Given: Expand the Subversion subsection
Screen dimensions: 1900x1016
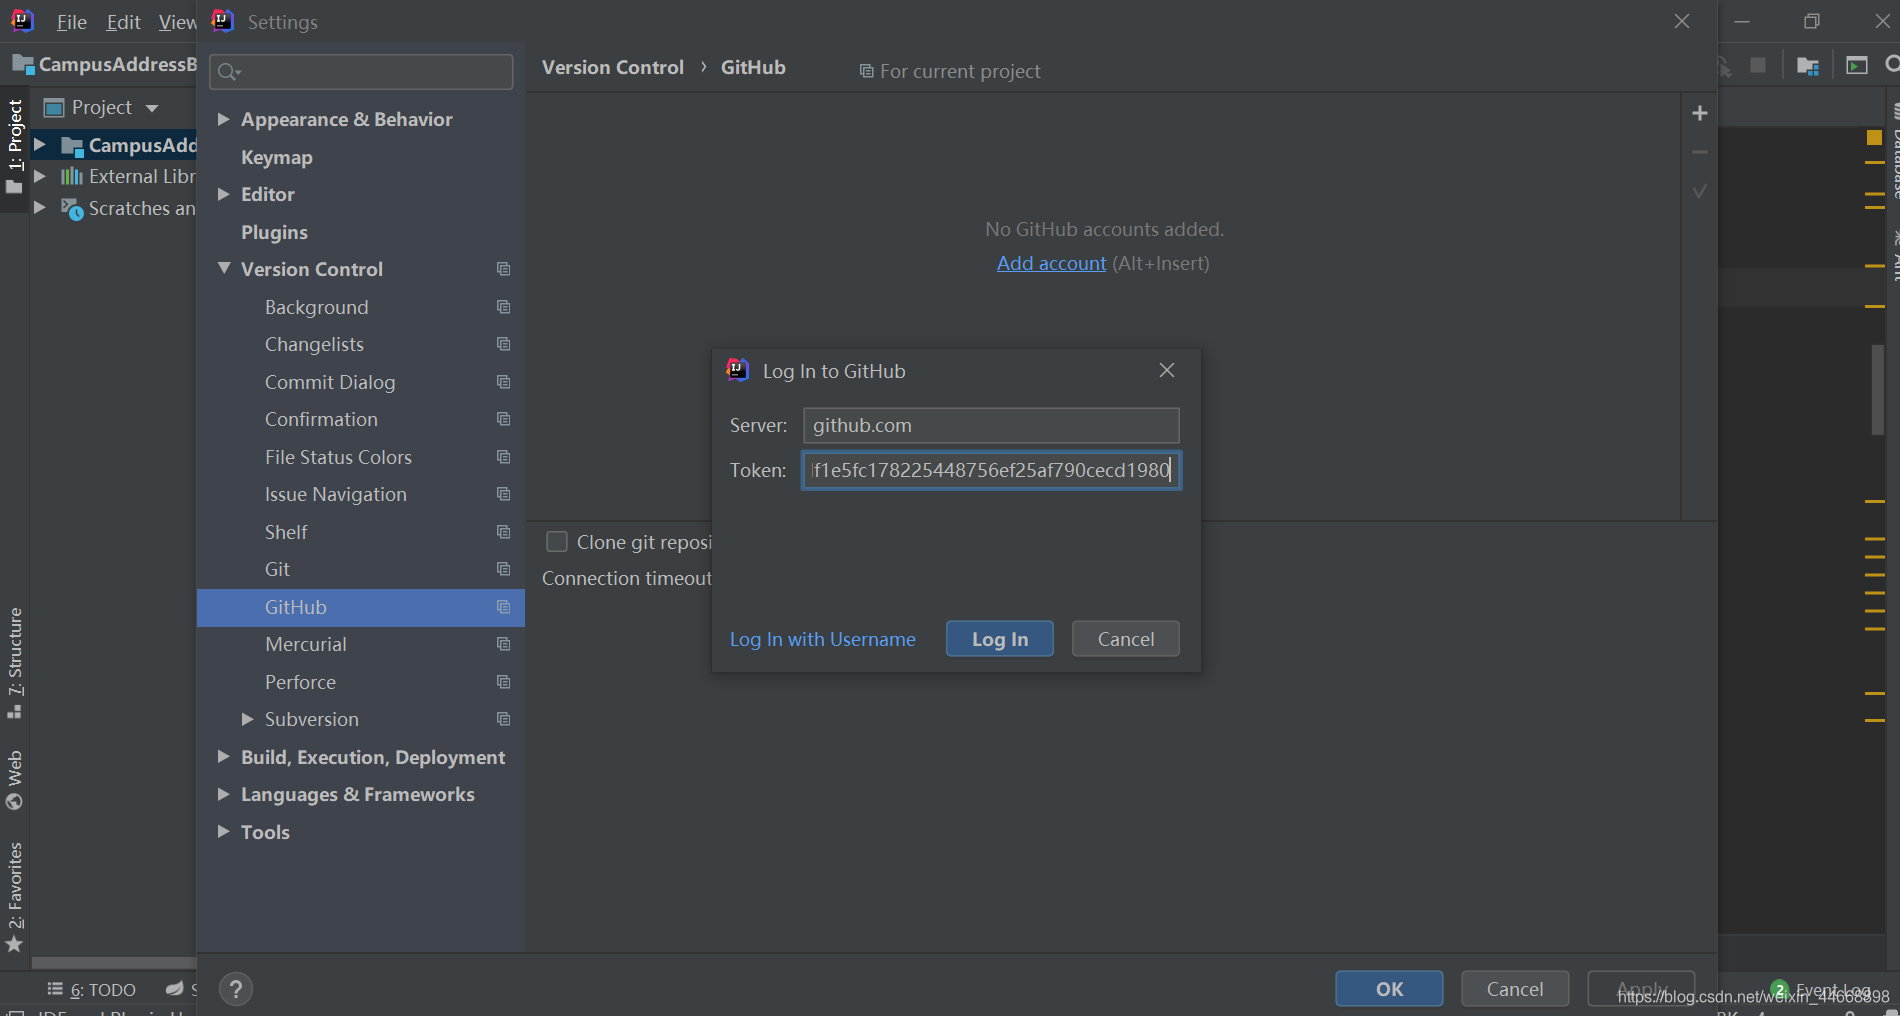Looking at the screenshot, I should [x=247, y=719].
